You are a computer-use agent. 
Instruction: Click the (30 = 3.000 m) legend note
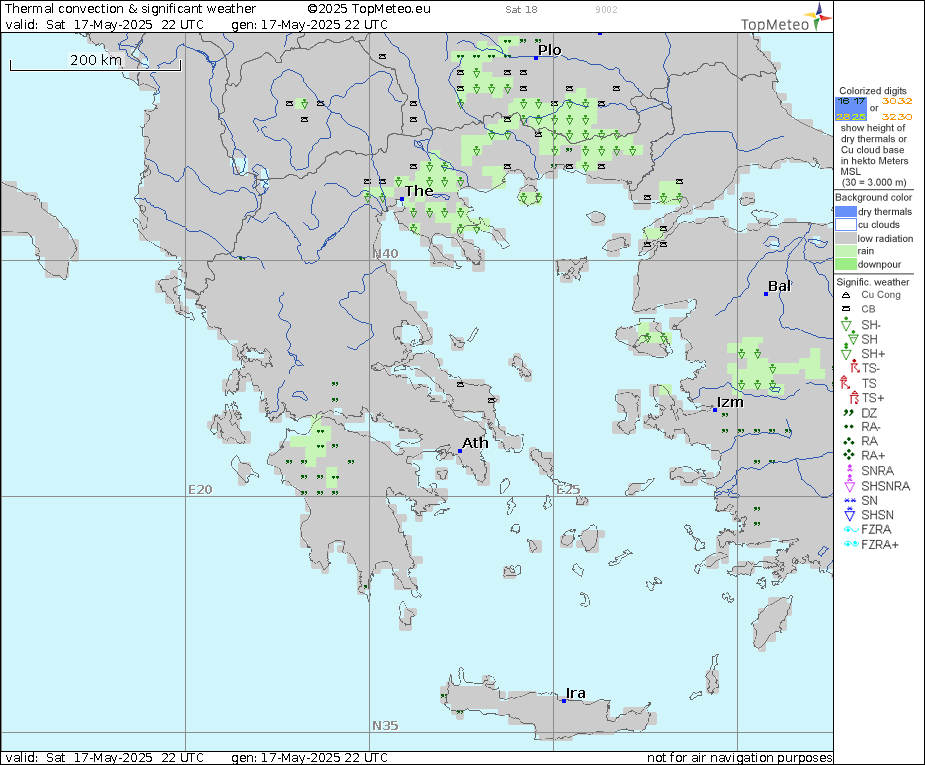point(874,182)
